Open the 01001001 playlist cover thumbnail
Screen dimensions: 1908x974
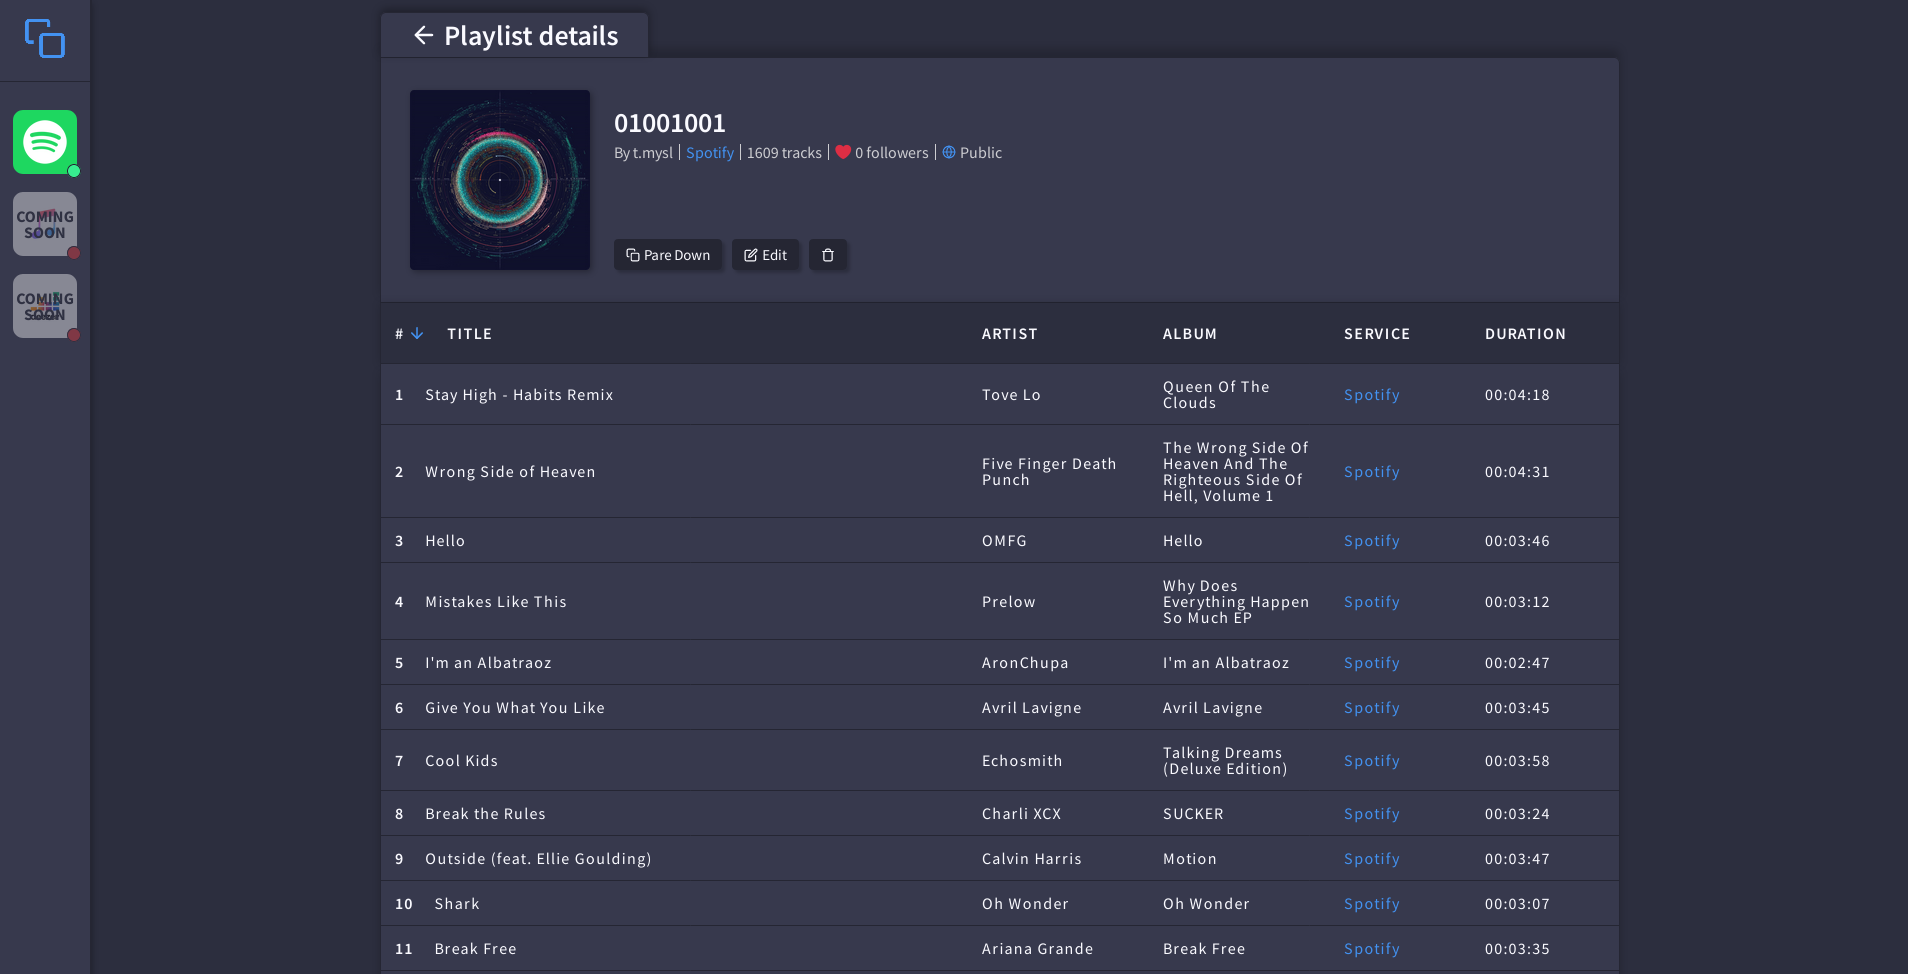click(x=500, y=180)
